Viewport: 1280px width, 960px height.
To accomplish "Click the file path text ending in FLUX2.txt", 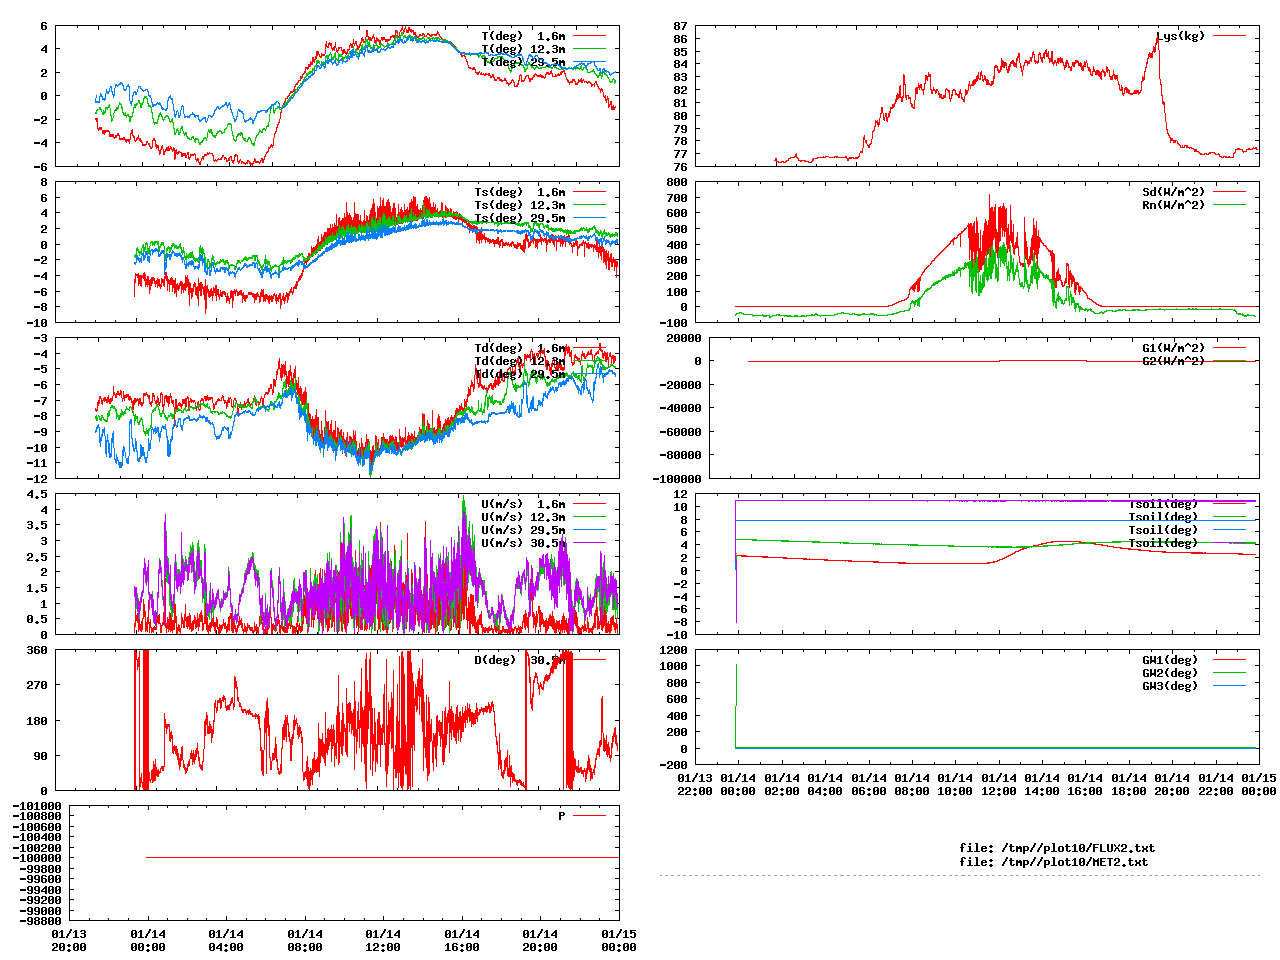I will click(1057, 848).
